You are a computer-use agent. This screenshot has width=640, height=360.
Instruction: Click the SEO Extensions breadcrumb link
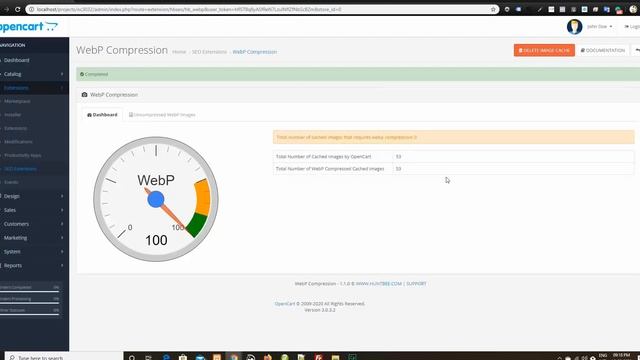click(209, 52)
